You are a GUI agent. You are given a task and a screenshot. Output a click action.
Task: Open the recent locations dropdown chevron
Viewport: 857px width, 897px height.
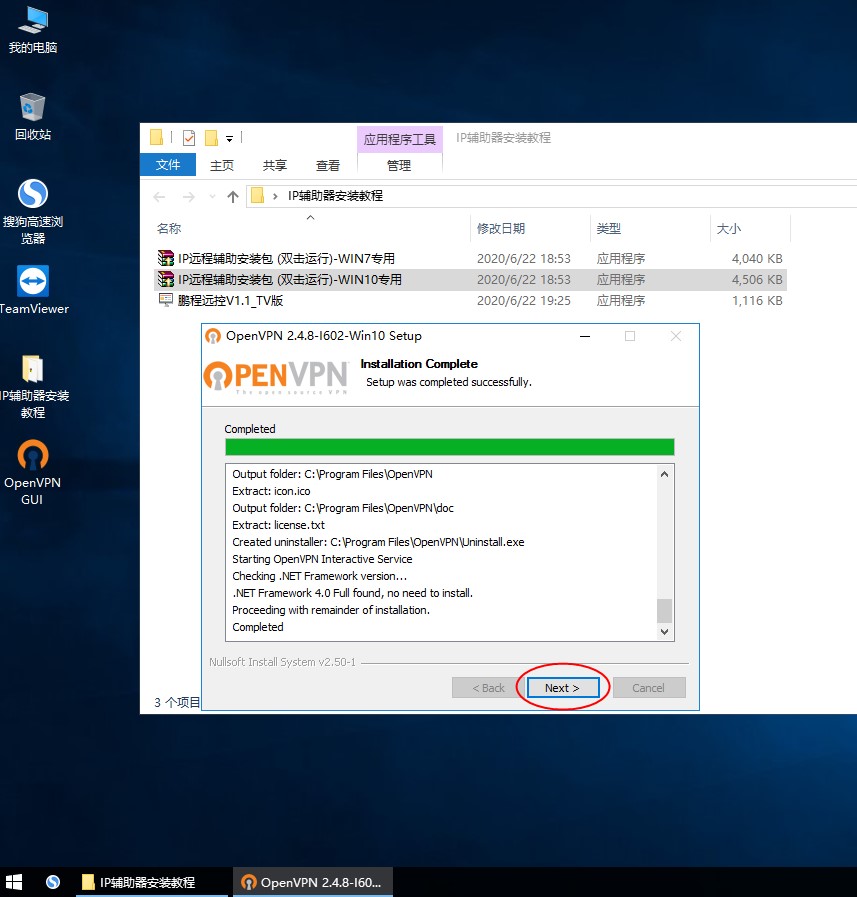point(212,196)
